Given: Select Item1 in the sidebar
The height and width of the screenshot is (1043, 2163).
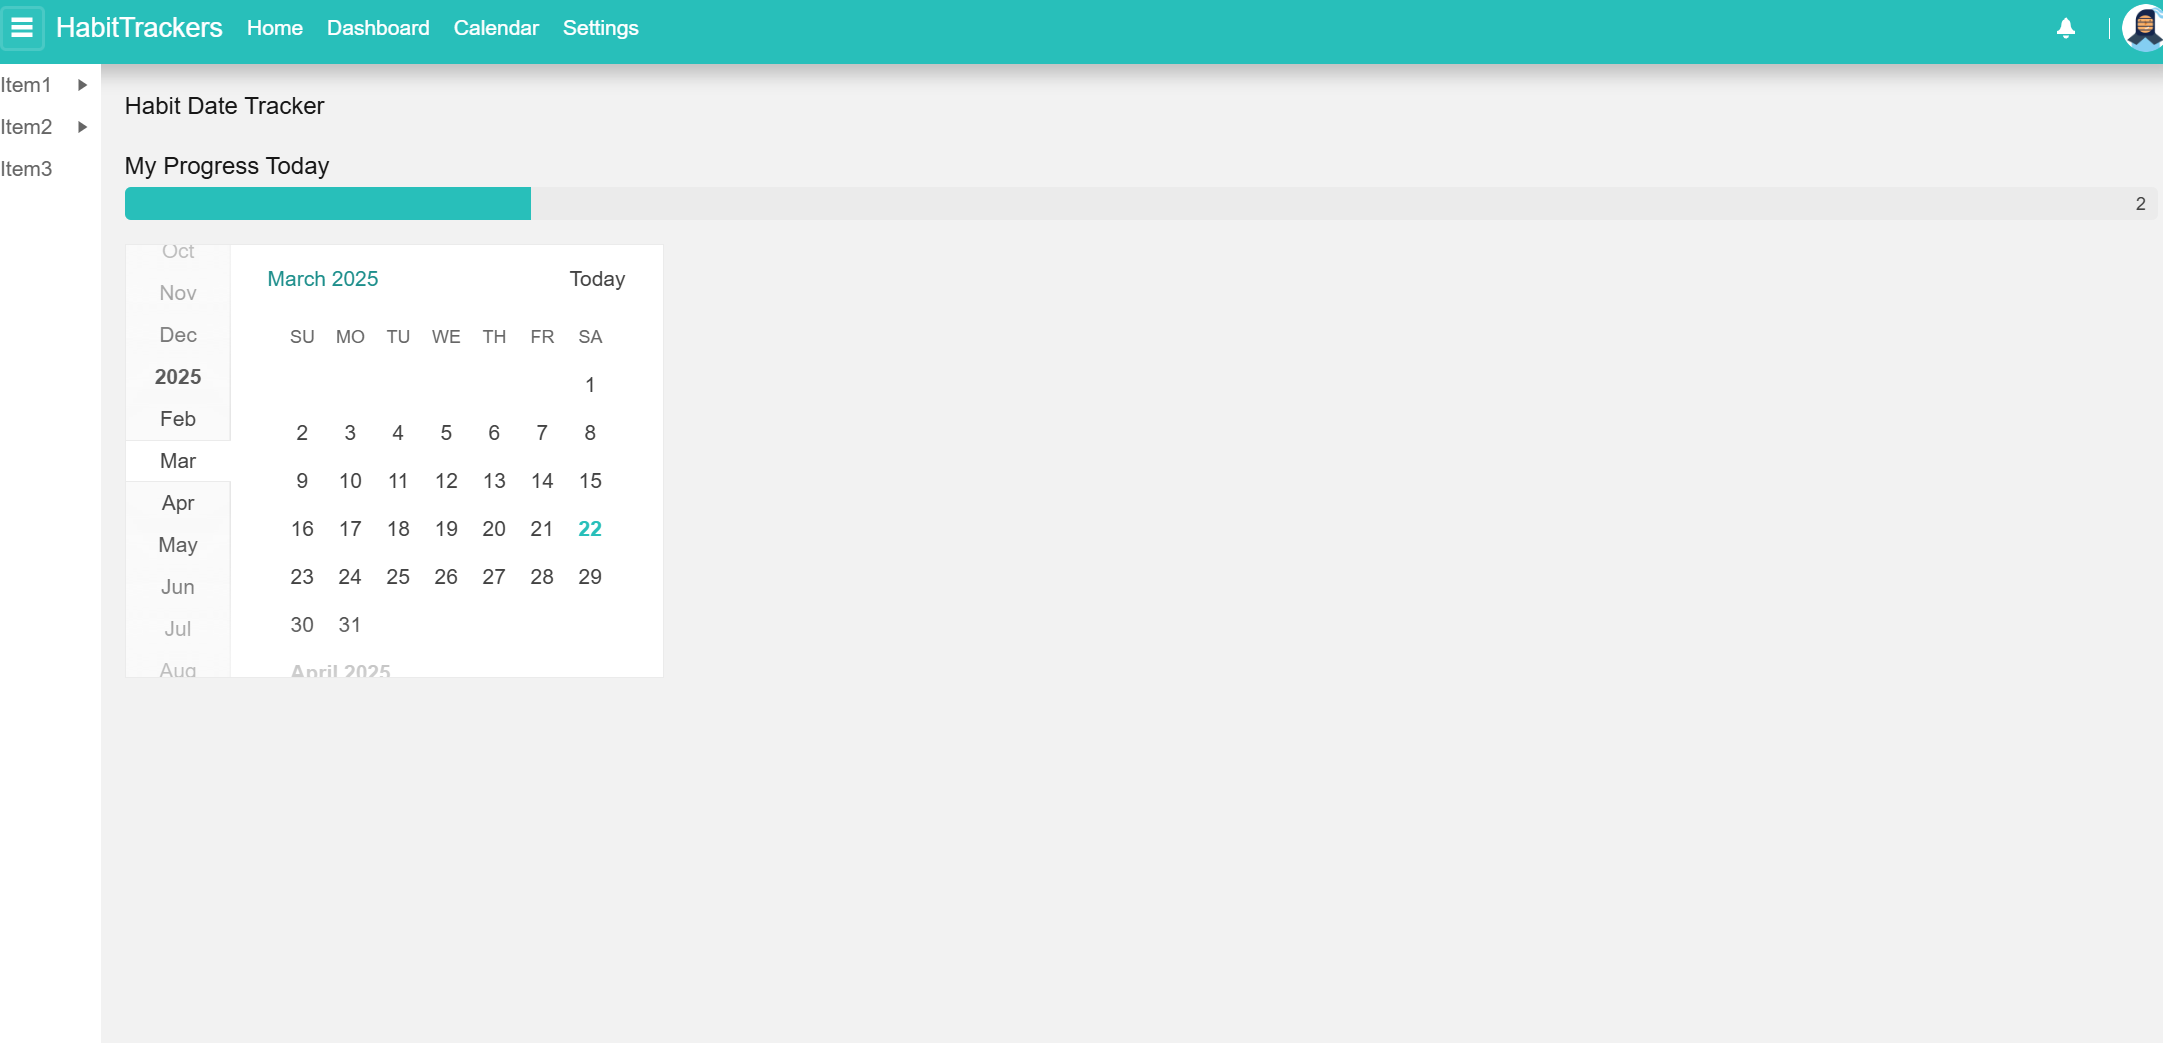Looking at the screenshot, I should 26,85.
